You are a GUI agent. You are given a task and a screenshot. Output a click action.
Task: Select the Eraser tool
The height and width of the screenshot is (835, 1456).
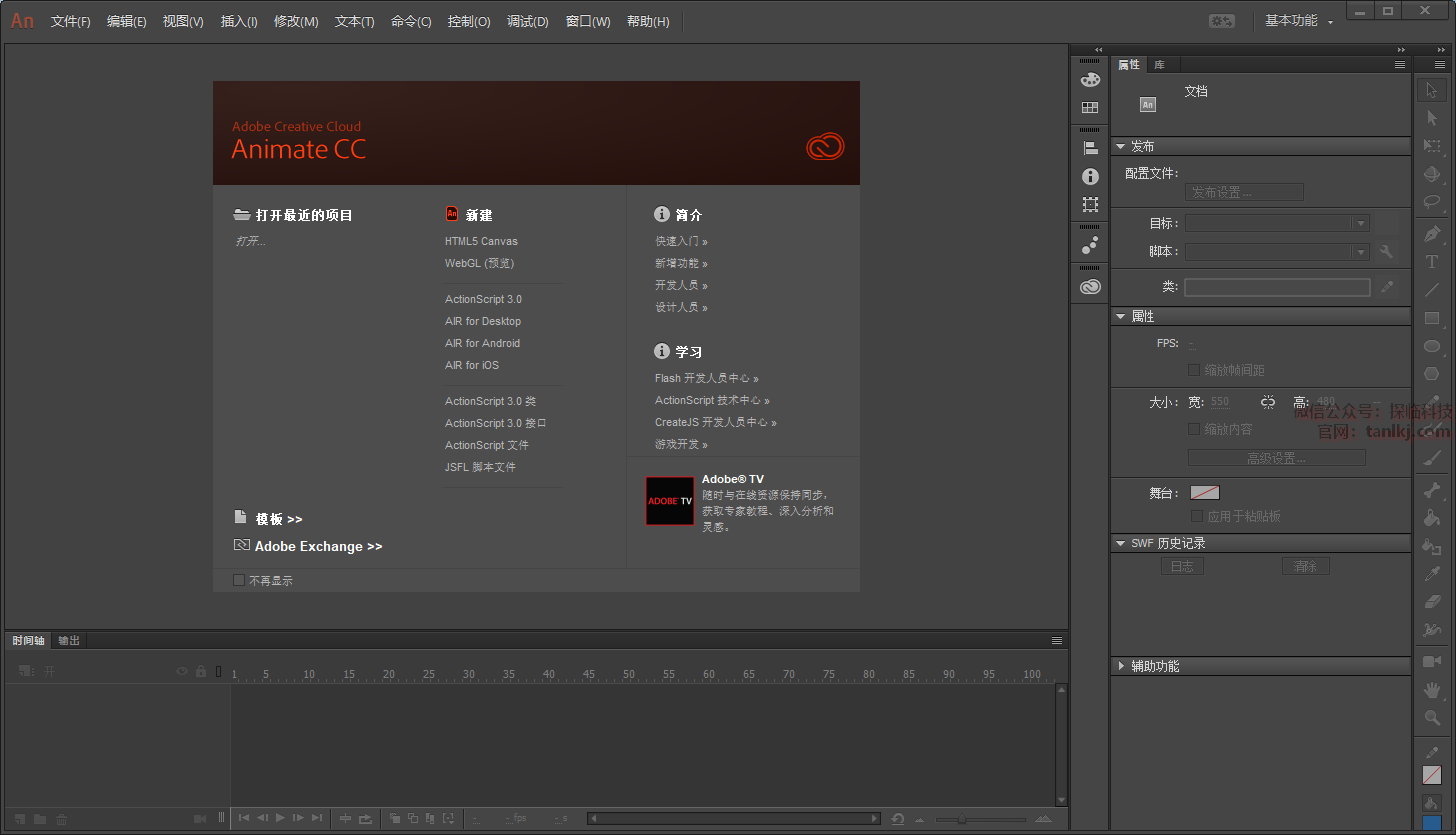1432,601
